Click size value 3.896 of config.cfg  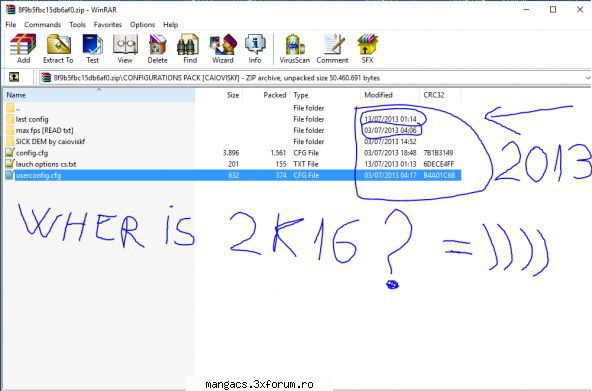click(x=231, y=153)
